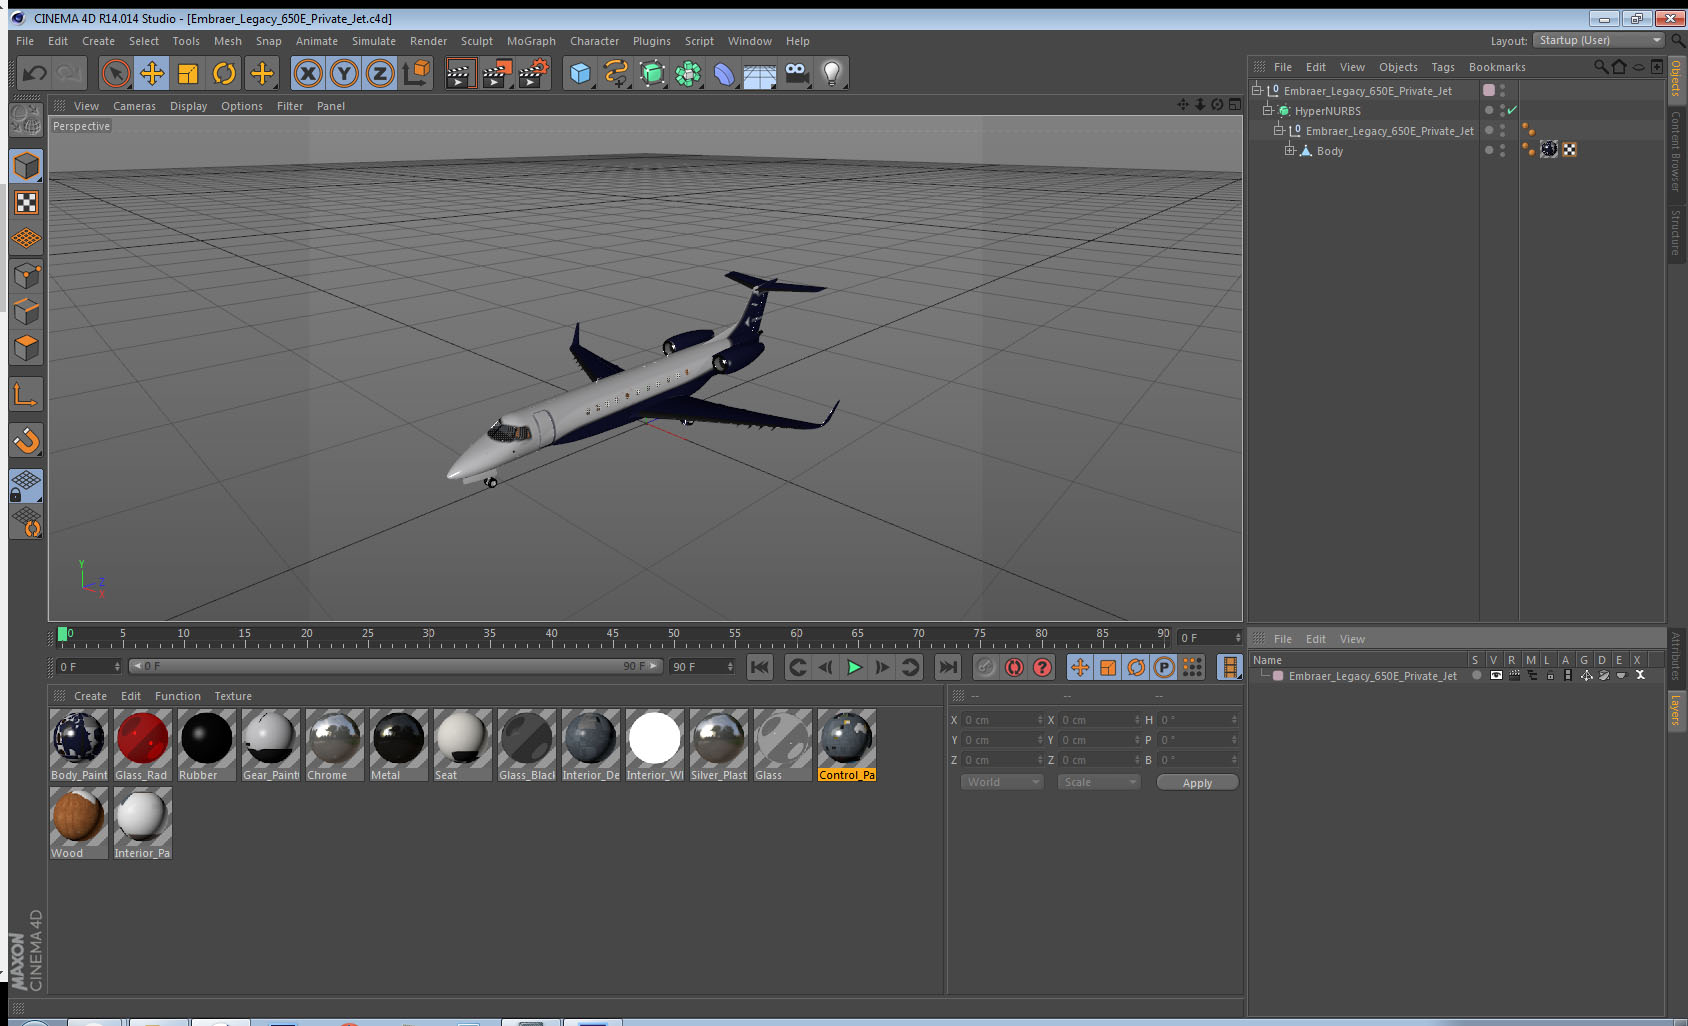Toggle Z axis lock

tap(380, 73)
